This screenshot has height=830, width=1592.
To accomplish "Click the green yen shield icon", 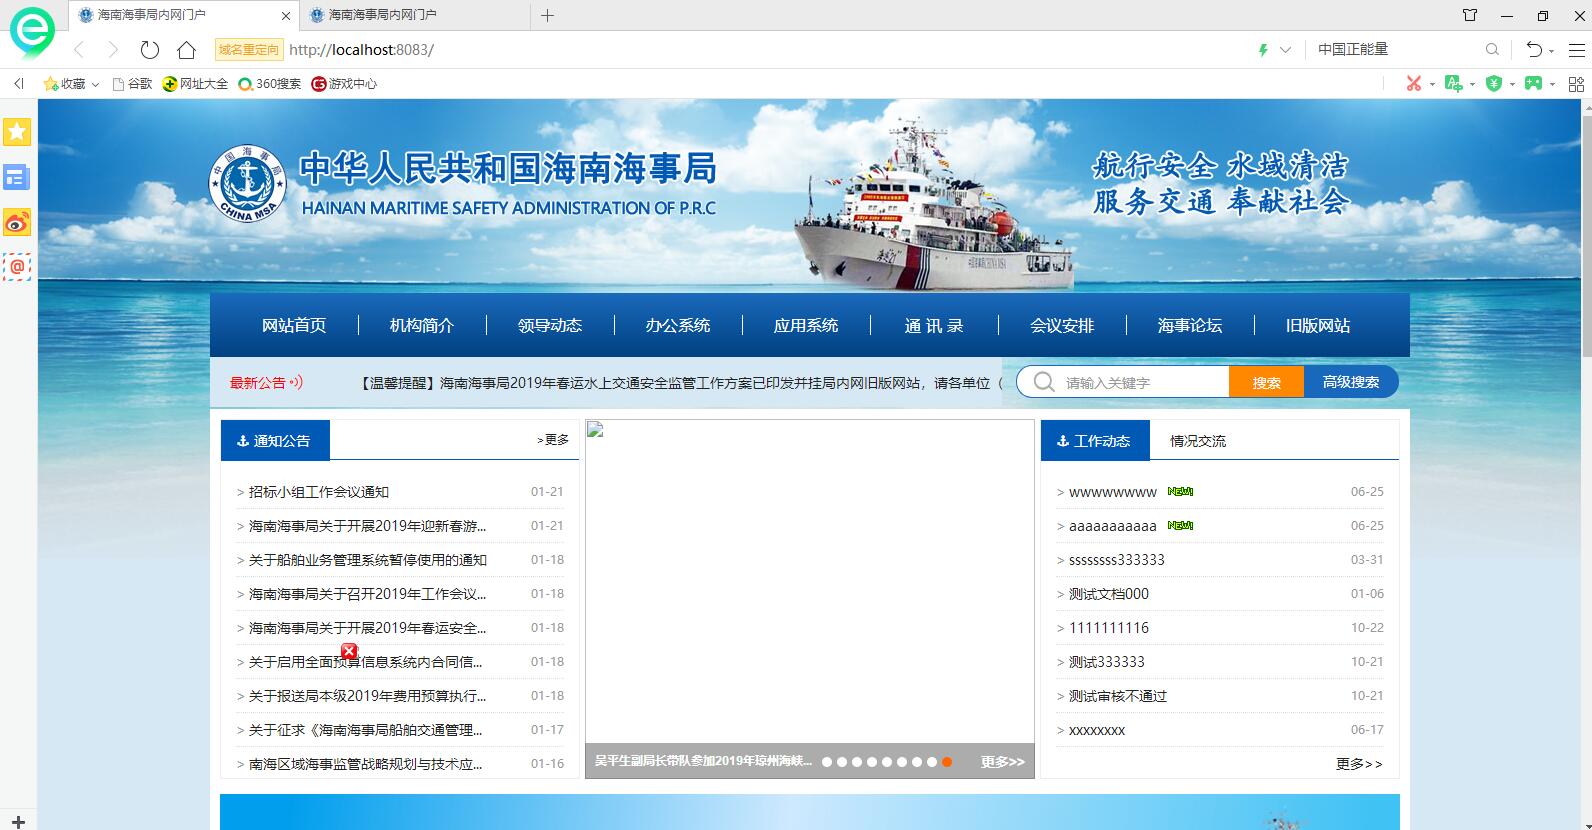I will pyautogui.click(x=1494, y=83).
